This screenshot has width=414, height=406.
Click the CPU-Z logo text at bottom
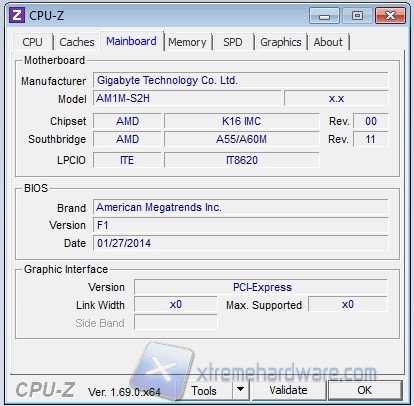pos(45,390)
